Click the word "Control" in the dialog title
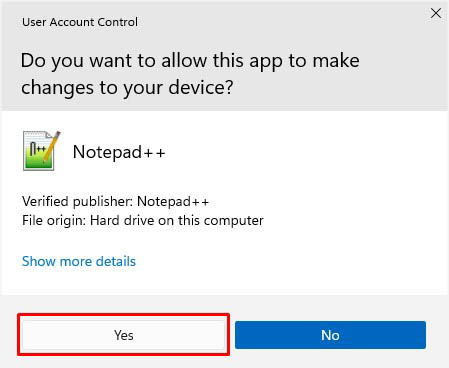Viewport: 449px width, 368px height. coord(116,22)
